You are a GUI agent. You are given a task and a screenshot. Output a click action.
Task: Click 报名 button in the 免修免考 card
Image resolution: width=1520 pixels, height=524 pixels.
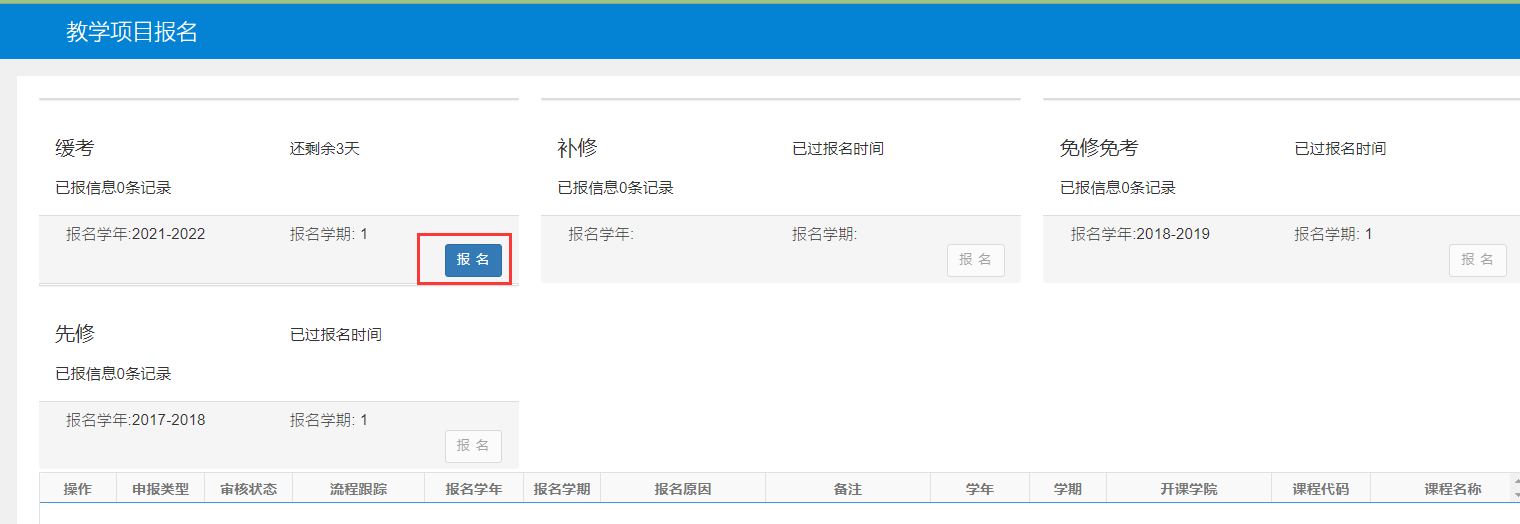(1477, 260)
